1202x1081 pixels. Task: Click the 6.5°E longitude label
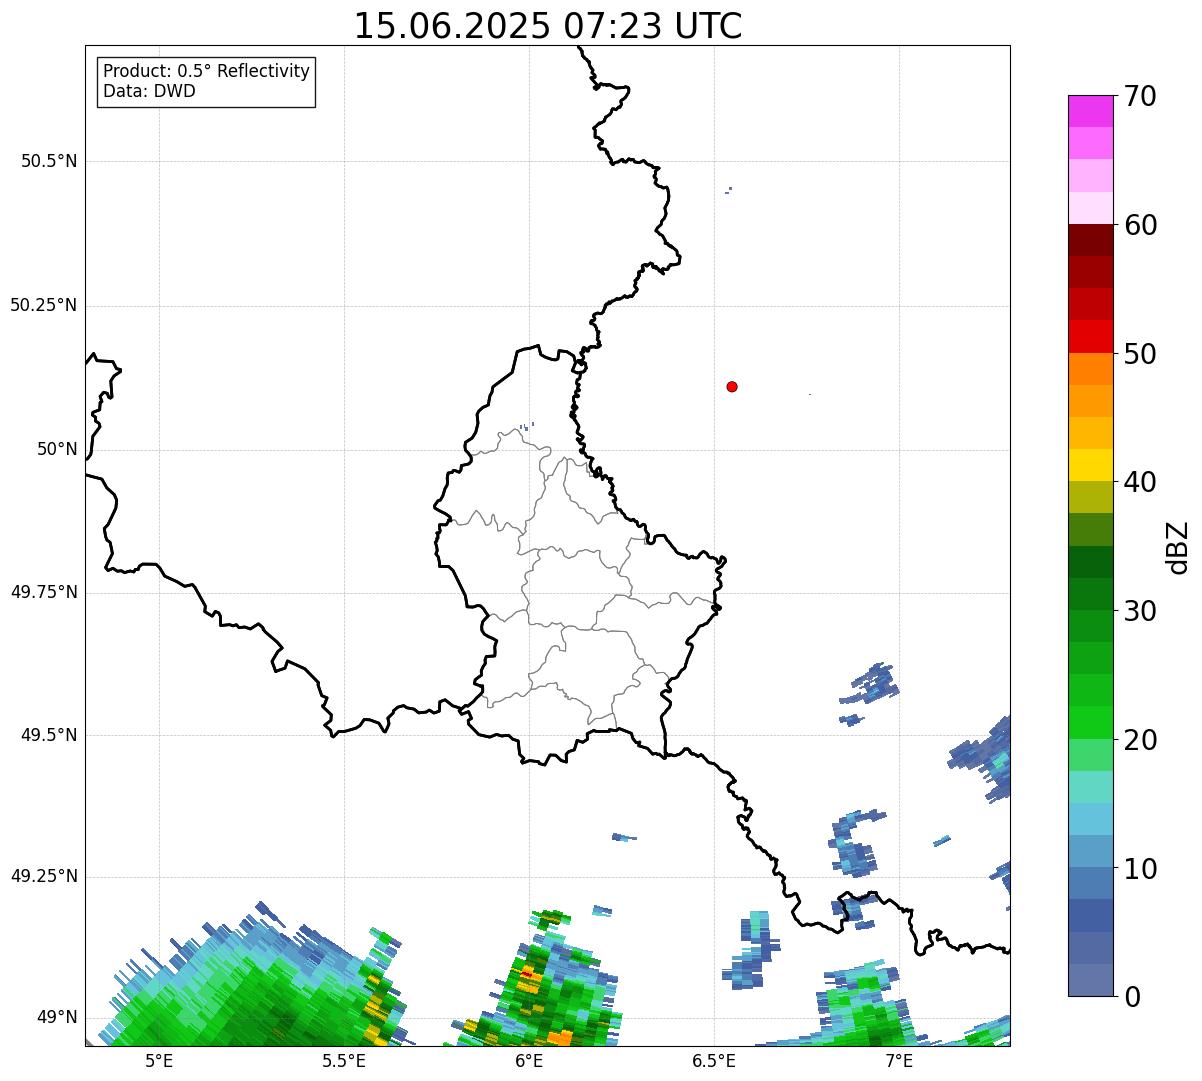coord(714,1061)
